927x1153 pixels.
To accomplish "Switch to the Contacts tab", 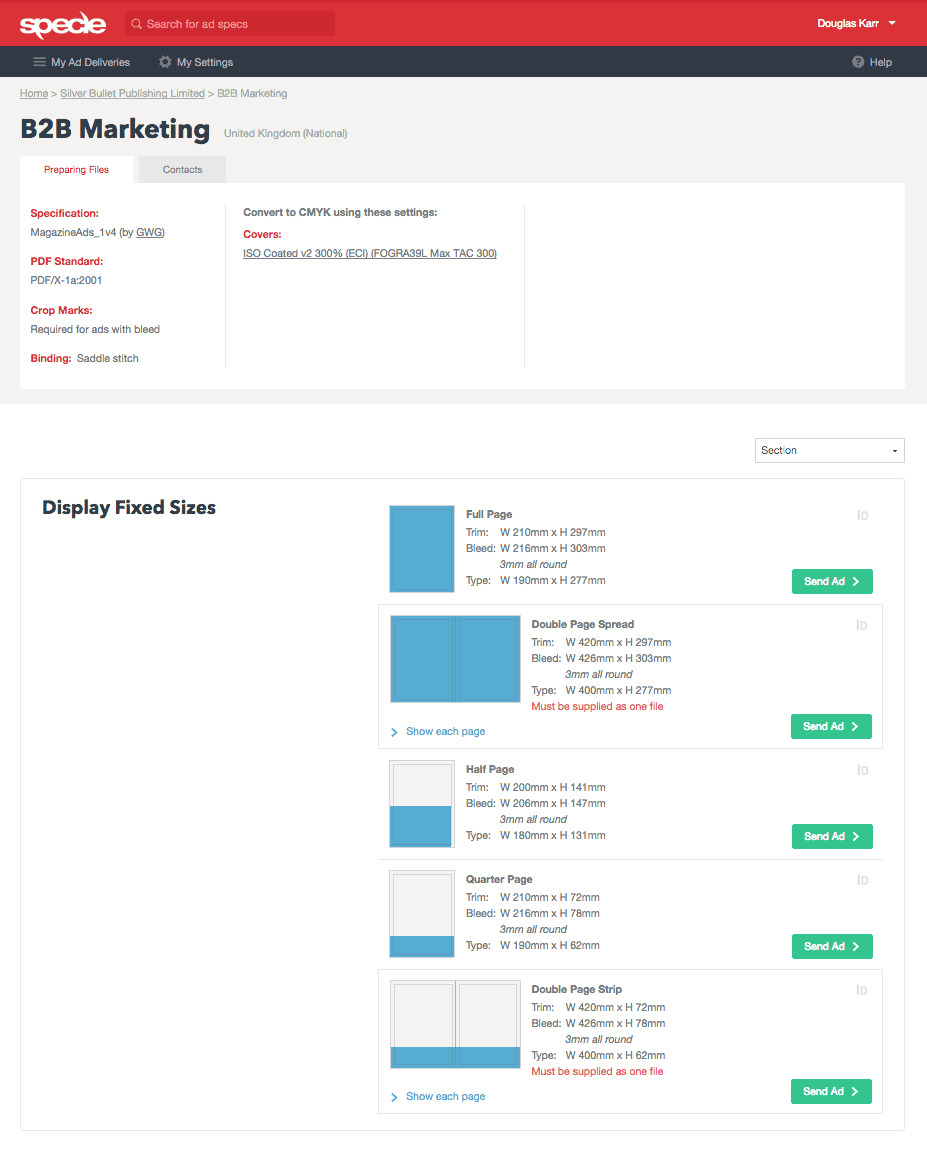I will point(182,170).
